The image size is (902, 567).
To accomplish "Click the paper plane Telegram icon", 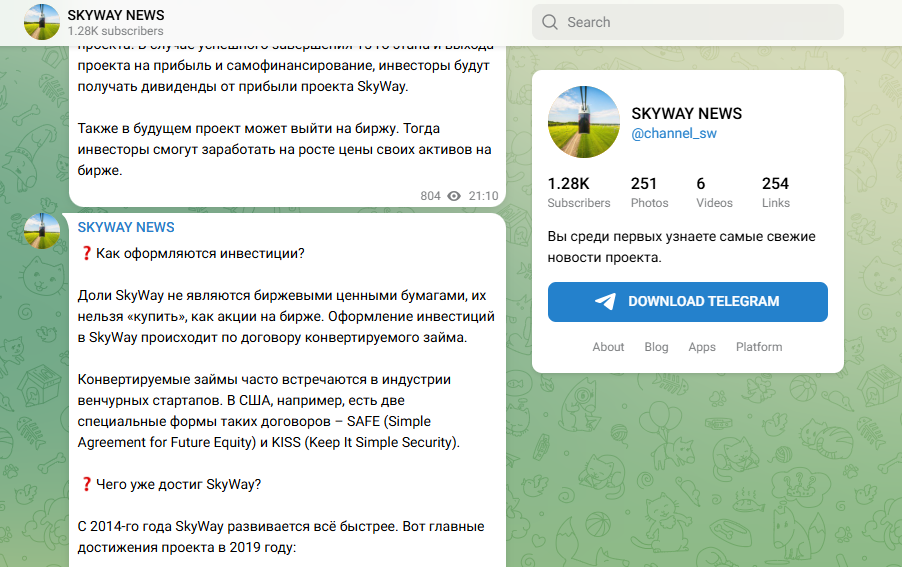I will pos(605,301).
